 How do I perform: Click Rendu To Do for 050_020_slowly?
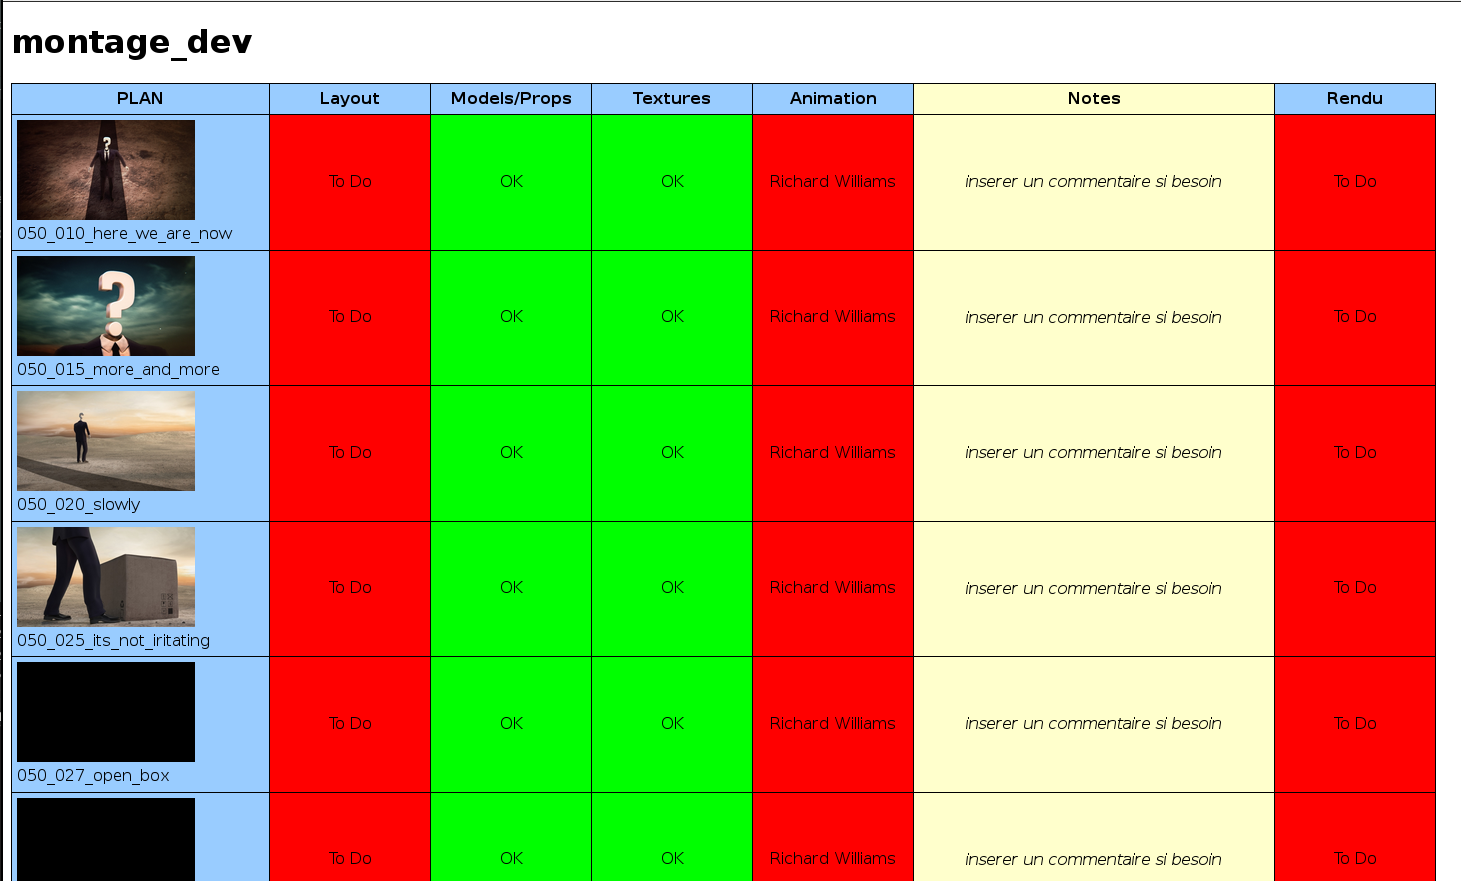click(1355, 453)
